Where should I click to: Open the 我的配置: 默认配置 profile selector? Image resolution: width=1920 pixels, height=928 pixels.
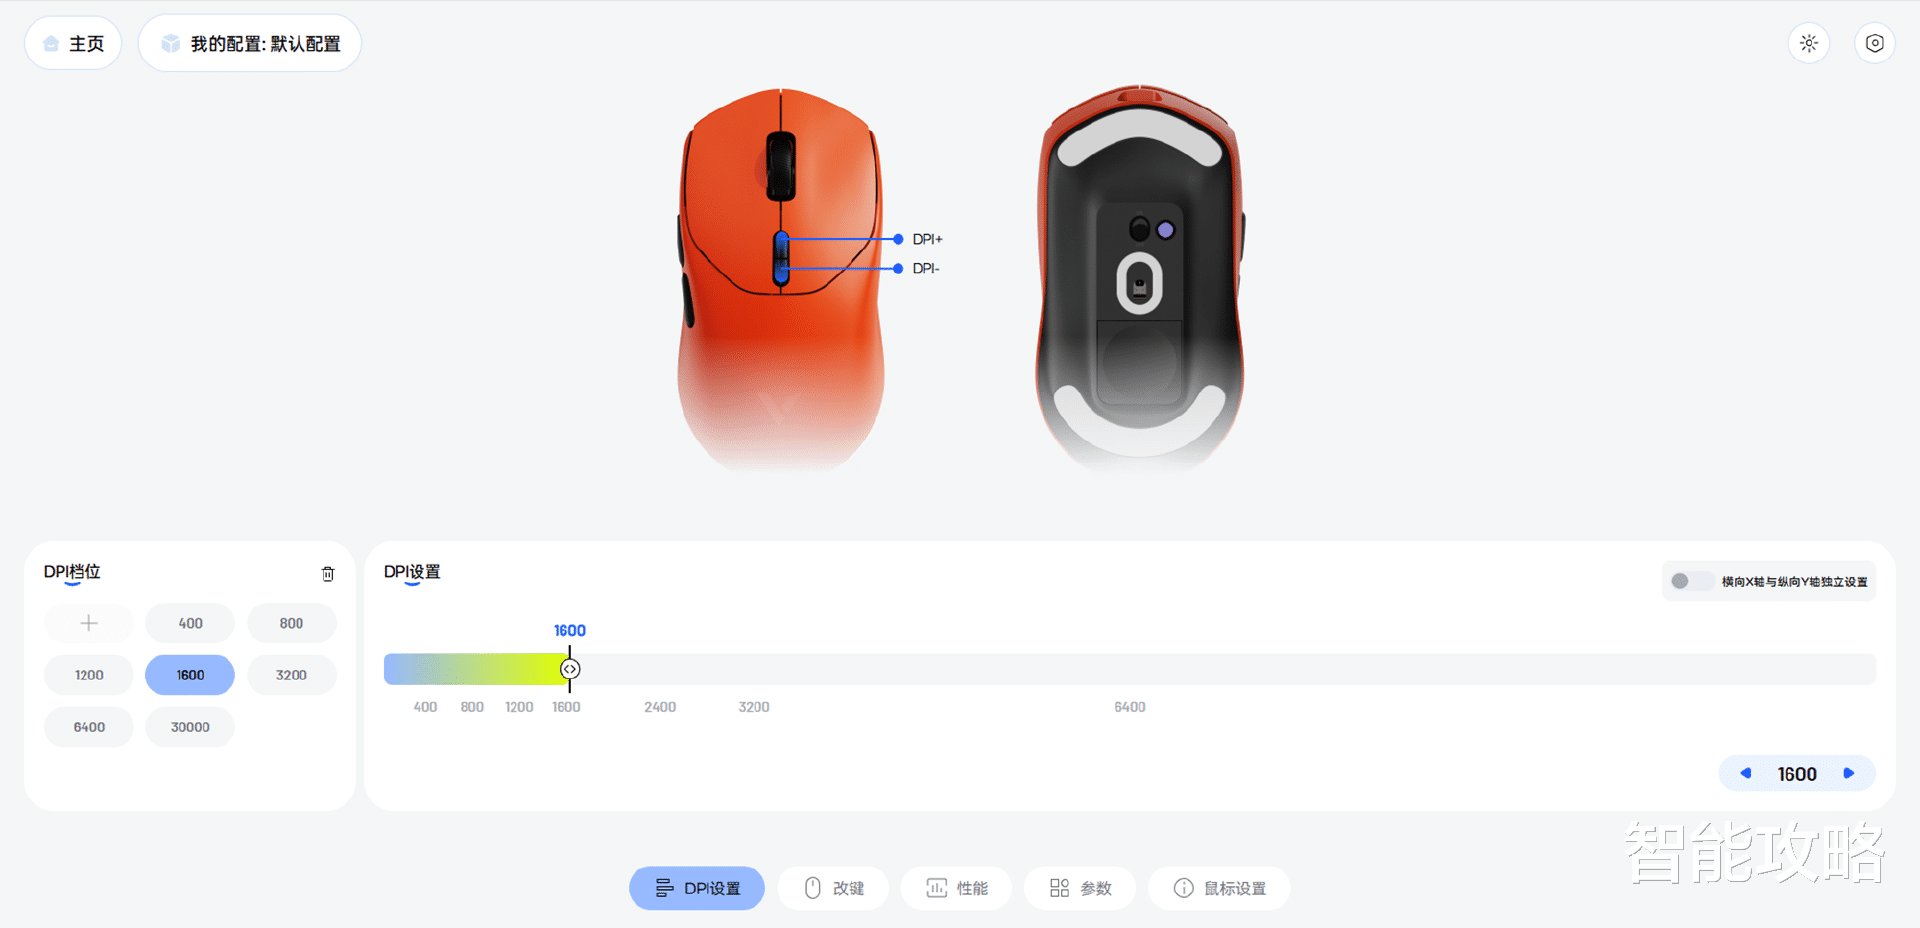[x=250, y=43]
